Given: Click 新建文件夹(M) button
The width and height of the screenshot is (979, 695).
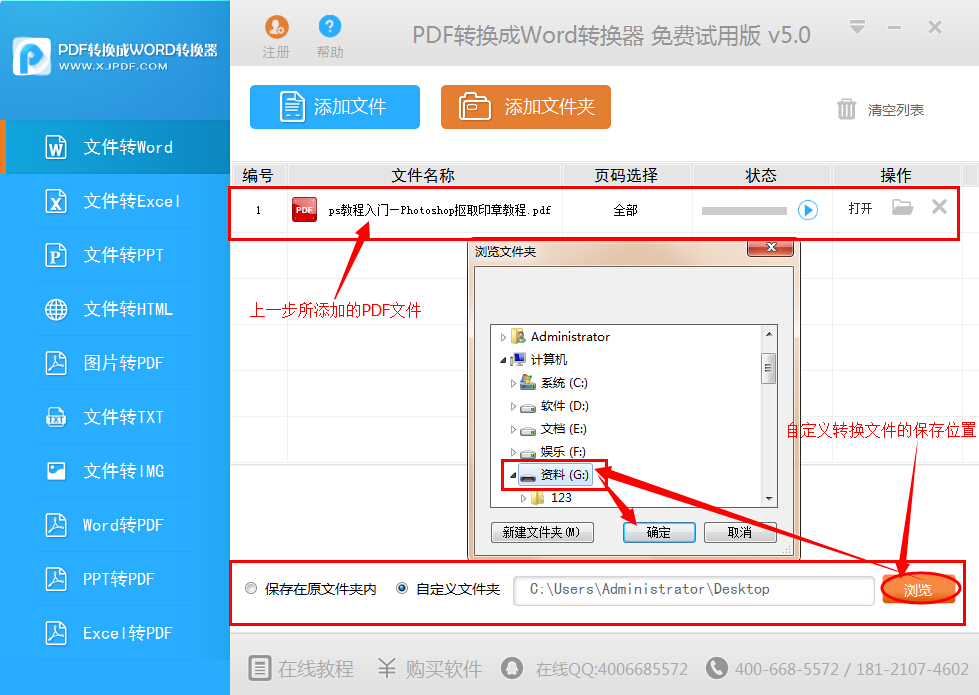Looking at the screenshot, I should pyautogui.click(x=542, y=533).
